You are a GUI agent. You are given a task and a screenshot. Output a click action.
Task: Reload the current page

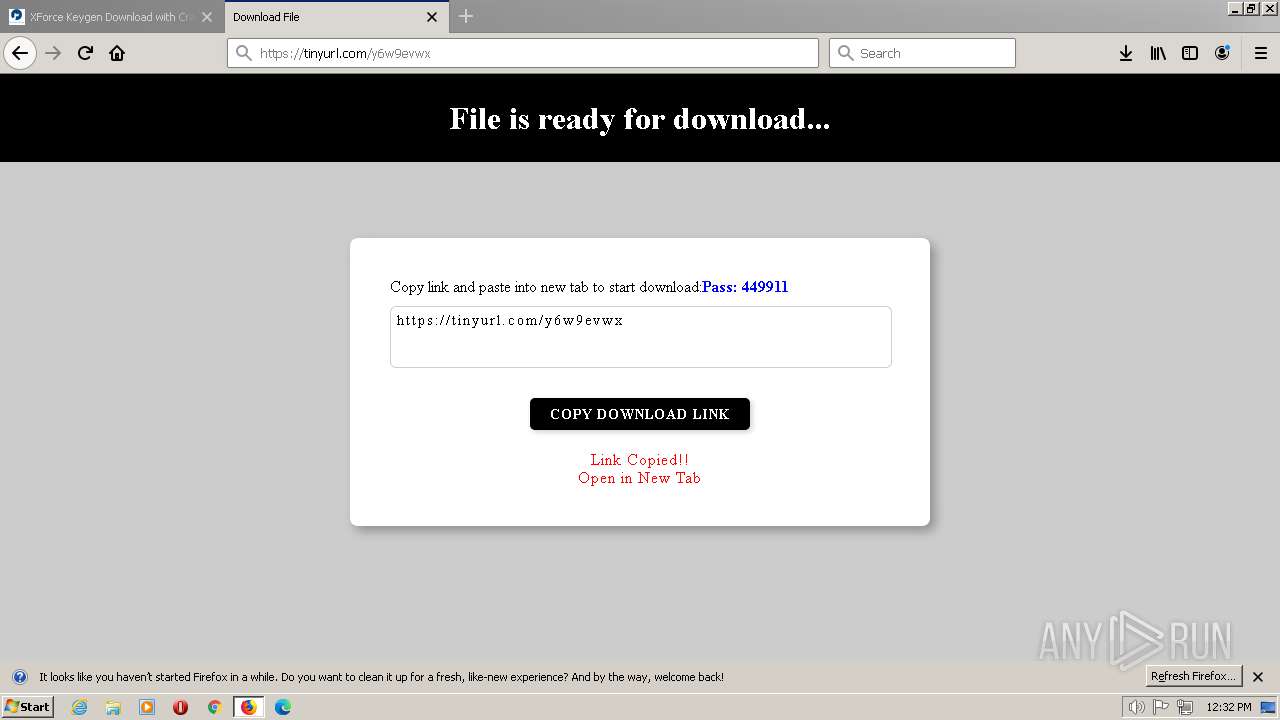(85, 53)
